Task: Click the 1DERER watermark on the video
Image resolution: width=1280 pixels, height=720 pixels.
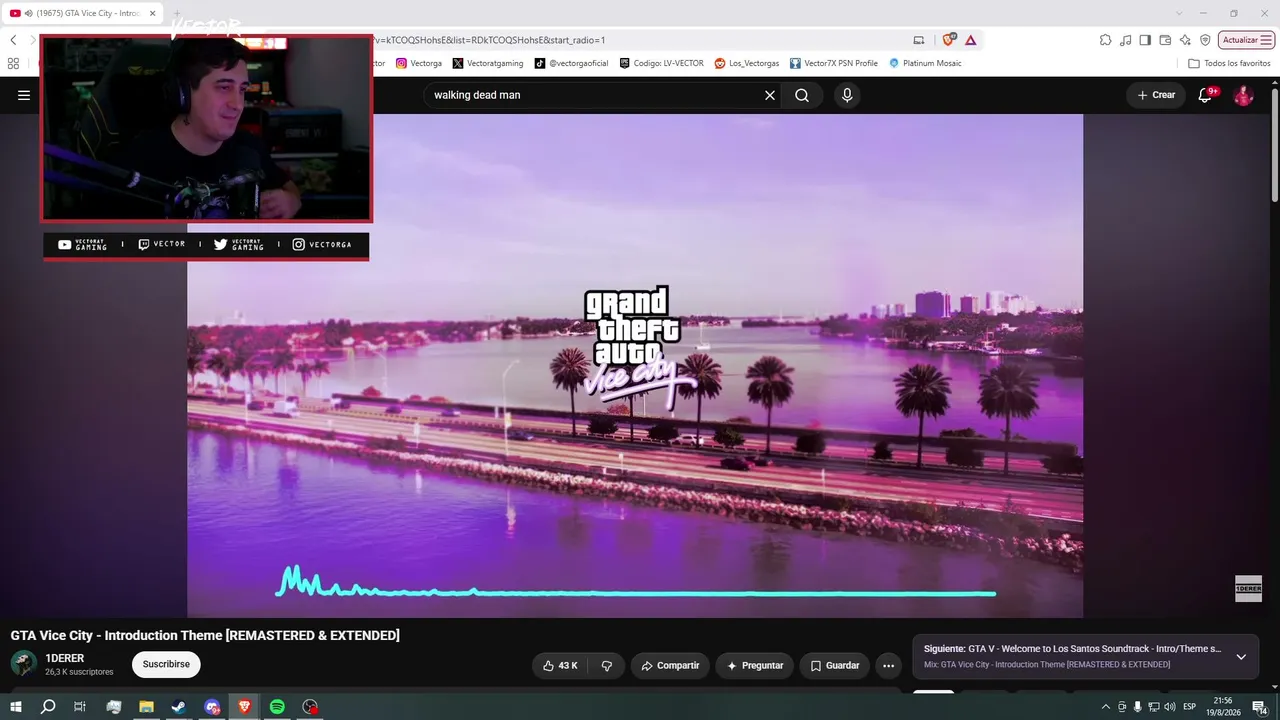Action: coord(1248,588)
